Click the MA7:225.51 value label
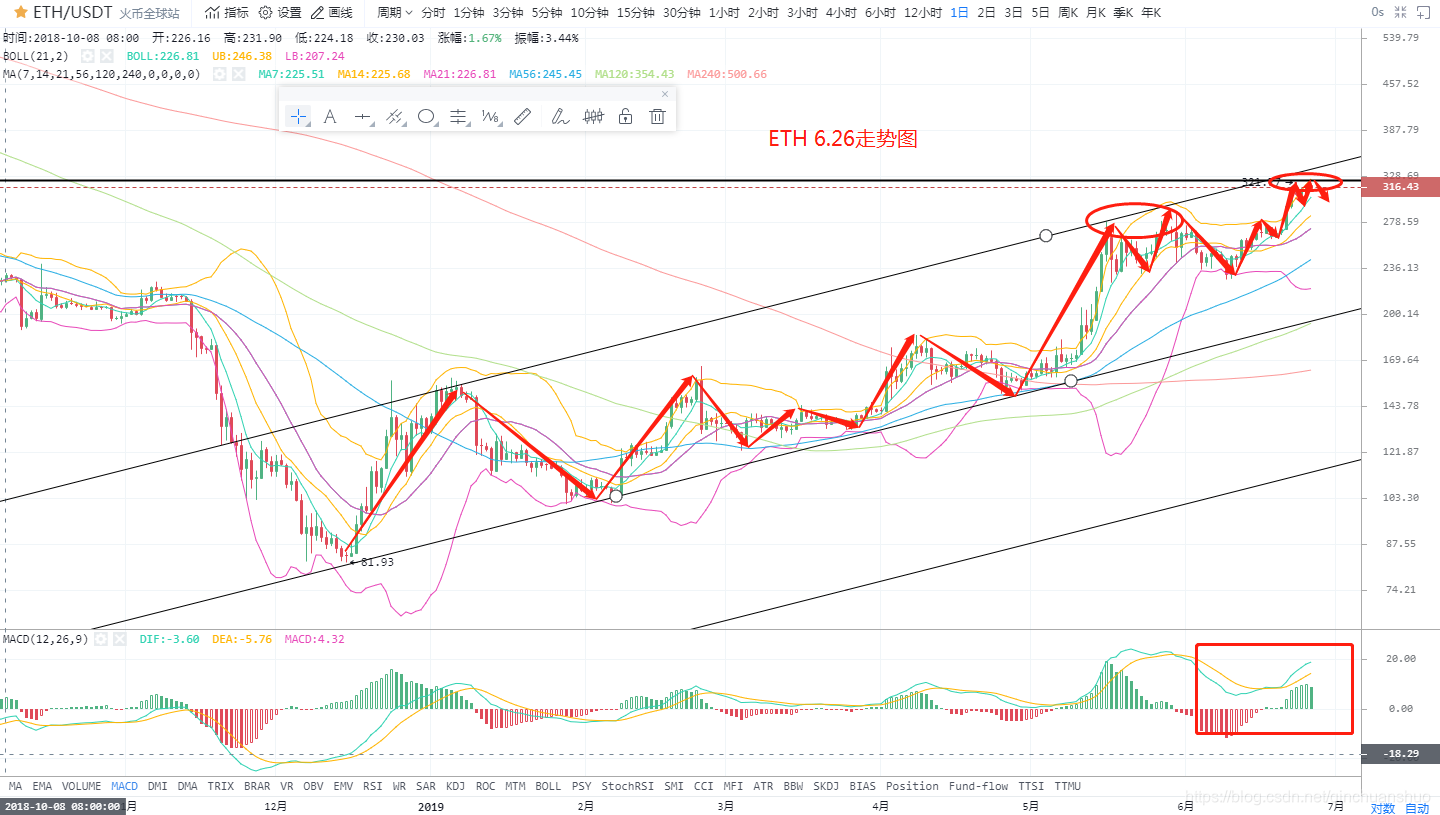This screenshot has height=815, width=1440. coord(291,74)
